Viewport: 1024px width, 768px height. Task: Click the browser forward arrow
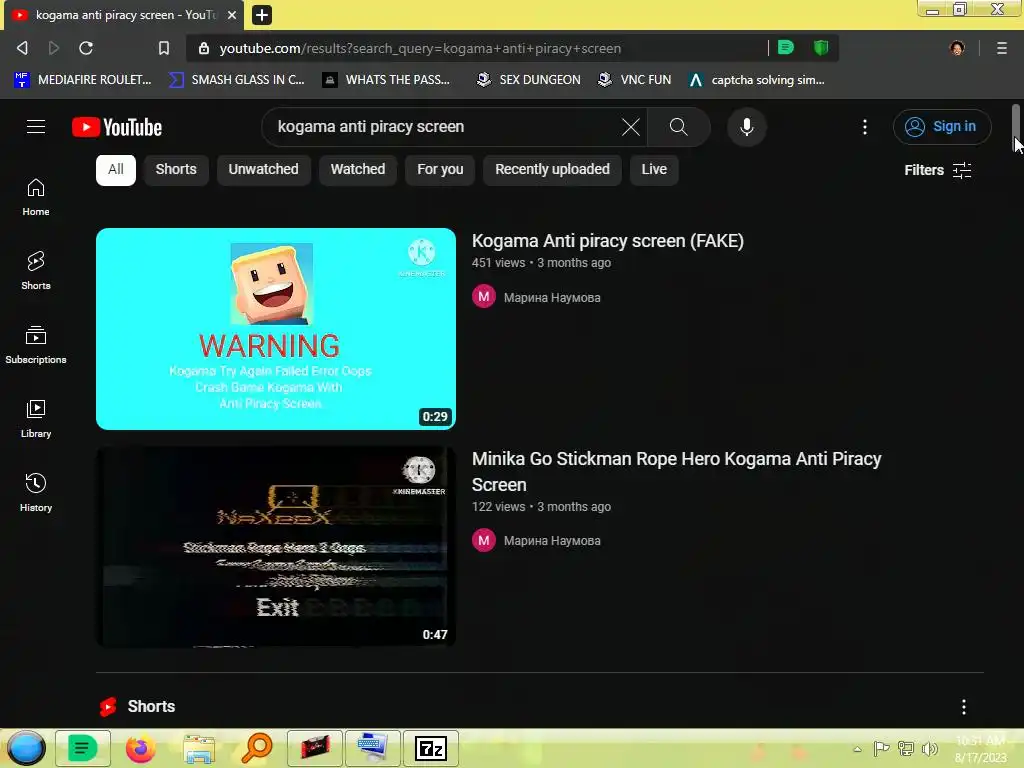pyautogui.click(x=54, y=48)
